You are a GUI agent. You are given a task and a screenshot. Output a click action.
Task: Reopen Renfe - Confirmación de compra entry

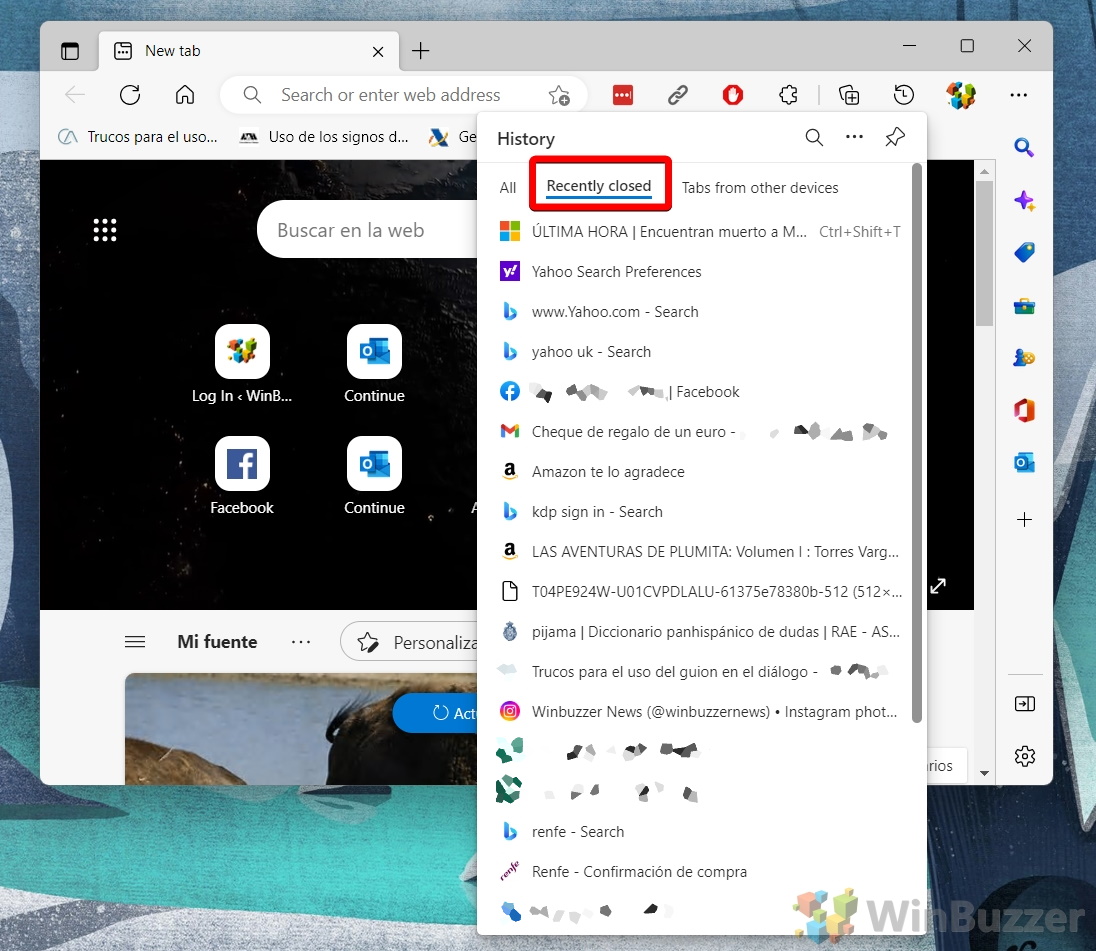click(700, 871)
